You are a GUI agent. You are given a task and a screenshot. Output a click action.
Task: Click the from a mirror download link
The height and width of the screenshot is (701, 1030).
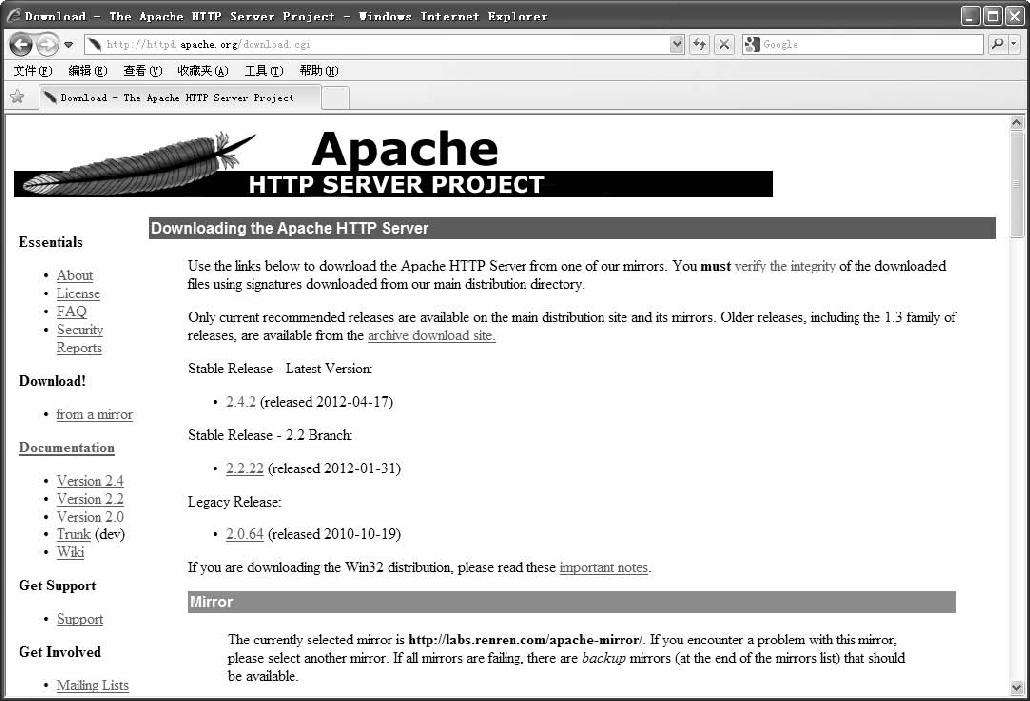pyautogui.click(x=95, y=415)
